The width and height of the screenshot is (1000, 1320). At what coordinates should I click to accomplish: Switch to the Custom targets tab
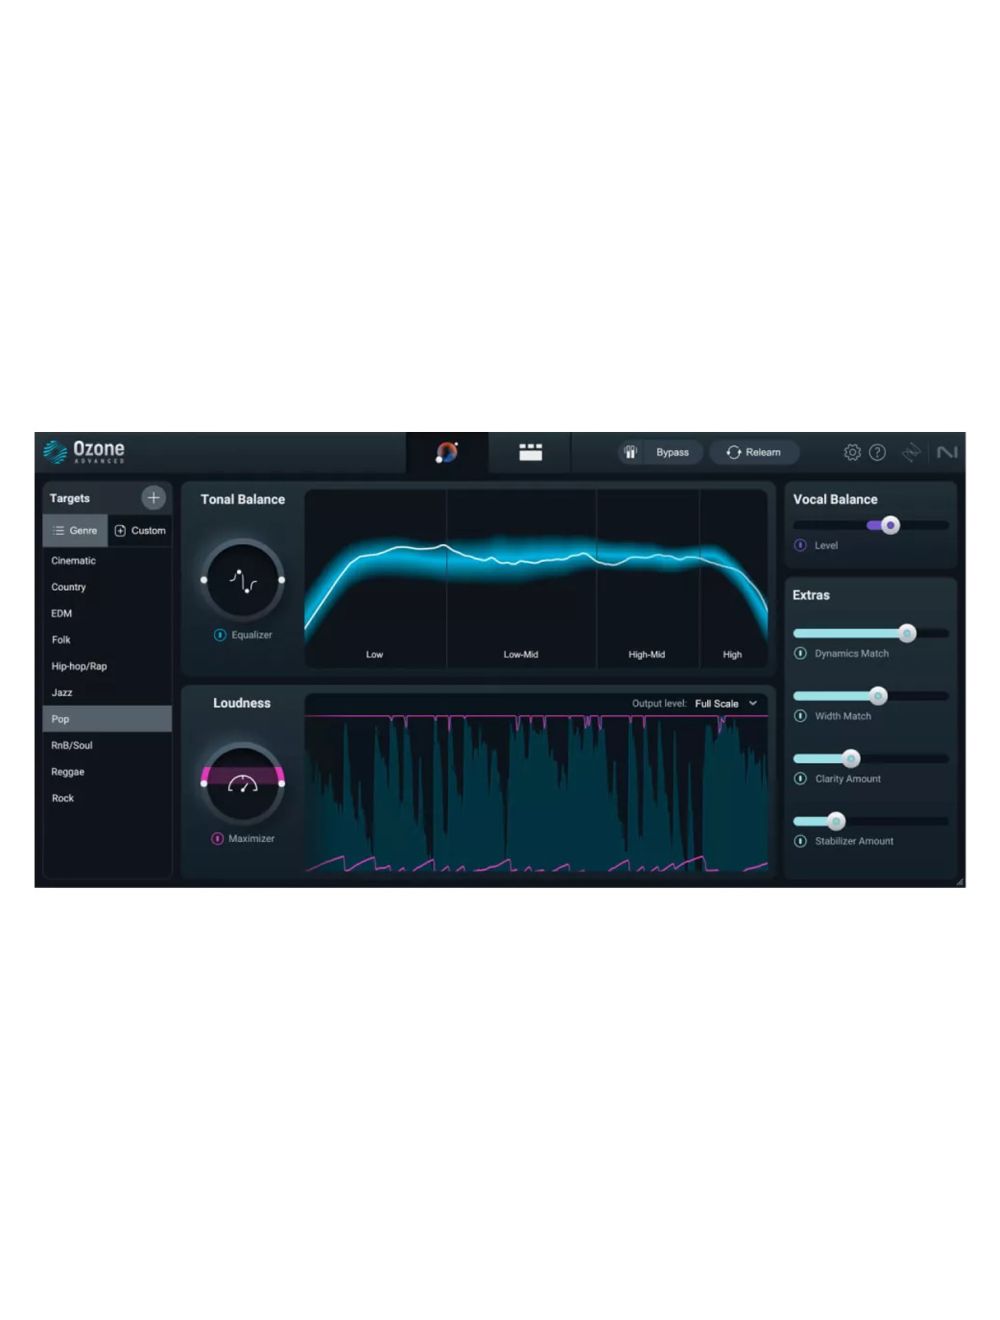pos(140,530)
